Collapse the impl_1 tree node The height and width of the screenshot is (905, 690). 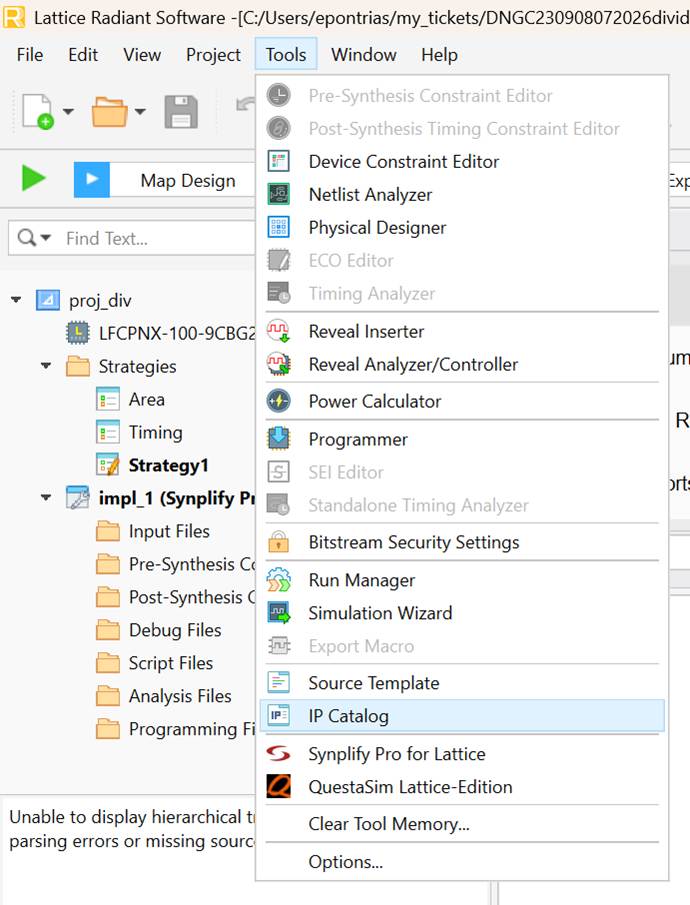pos(46,497)
